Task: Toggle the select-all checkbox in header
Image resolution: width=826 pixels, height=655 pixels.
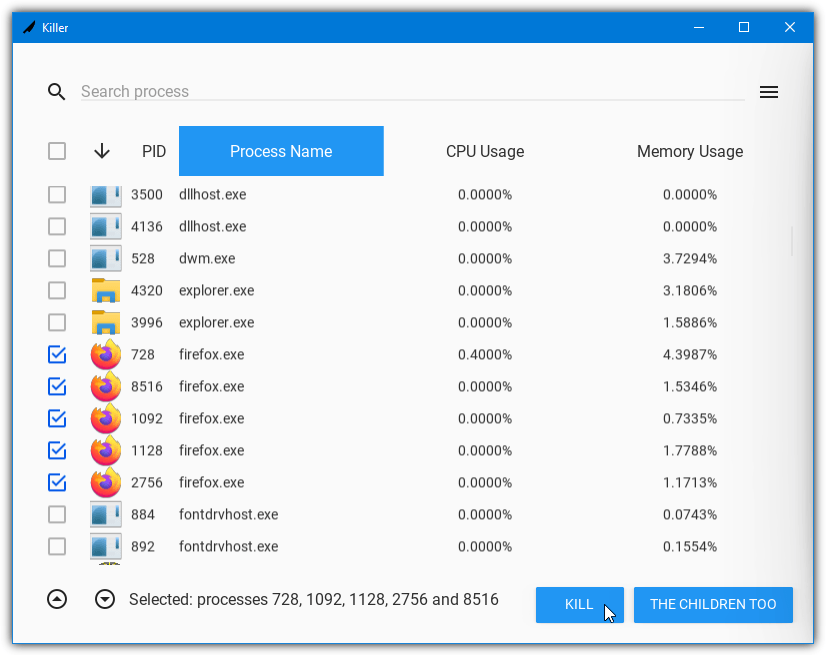Action: pos(57,151)
